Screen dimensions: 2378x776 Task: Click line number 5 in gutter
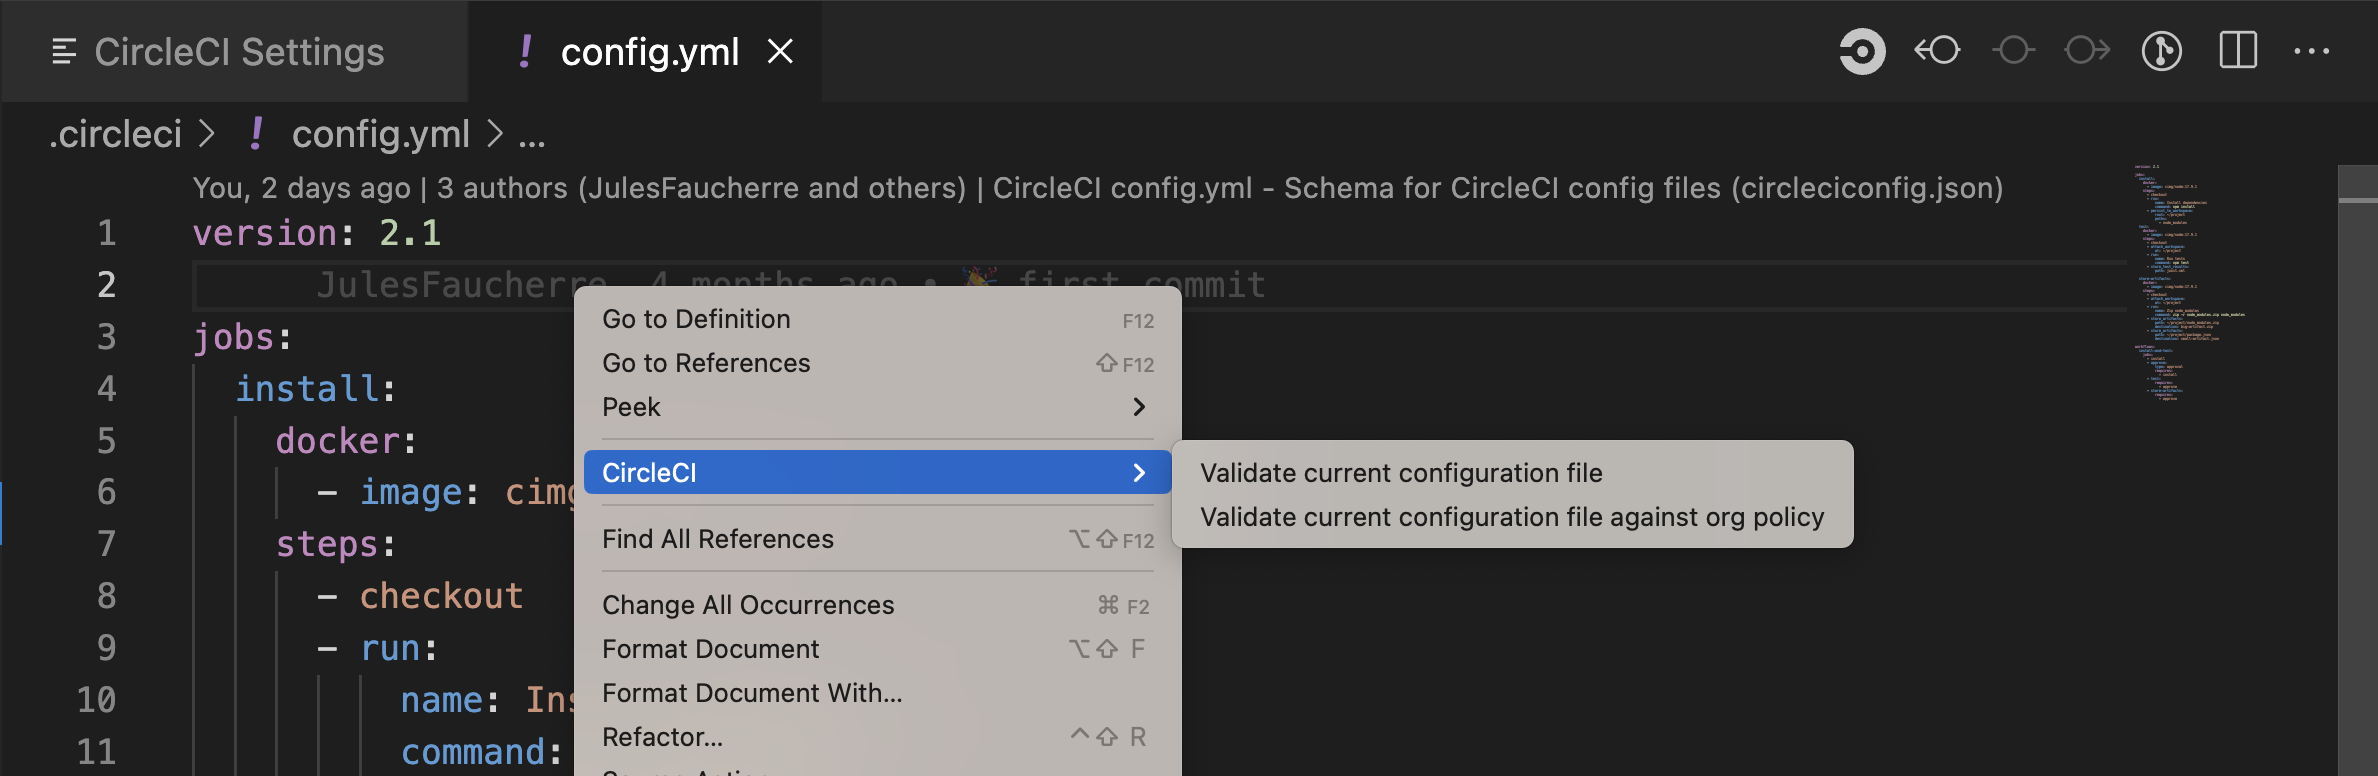(106, 441)
